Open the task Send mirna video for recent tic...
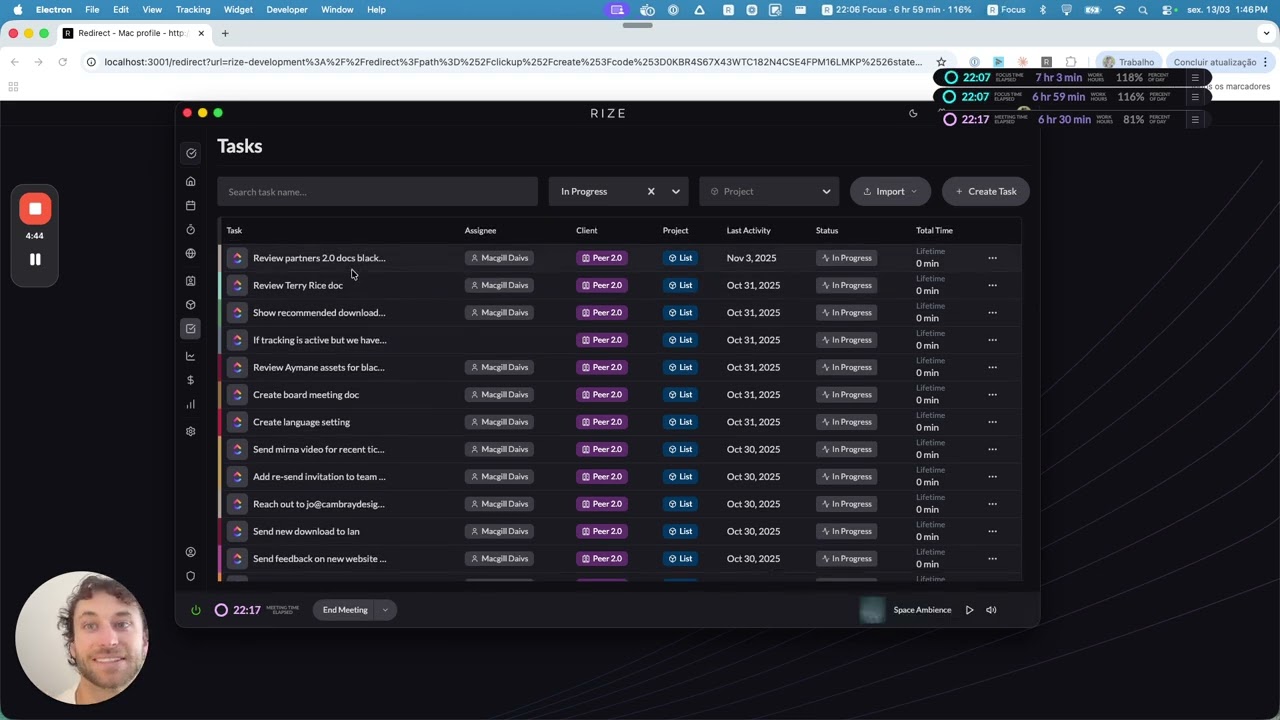The width and height of the screenshot is (1280, 720). coord(319,449)
